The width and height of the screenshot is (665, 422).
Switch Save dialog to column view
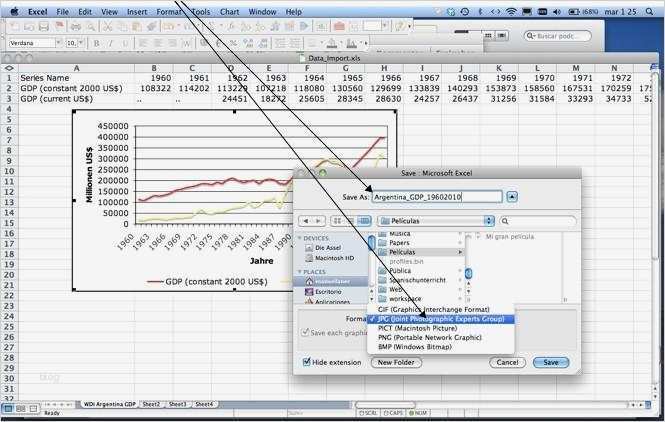[364, 221]
